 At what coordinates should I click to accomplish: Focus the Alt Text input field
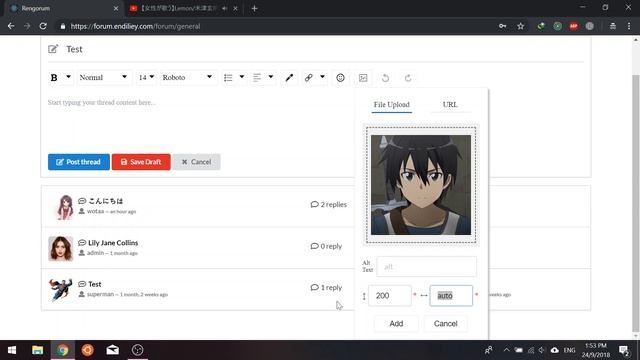tap(426, 267)
